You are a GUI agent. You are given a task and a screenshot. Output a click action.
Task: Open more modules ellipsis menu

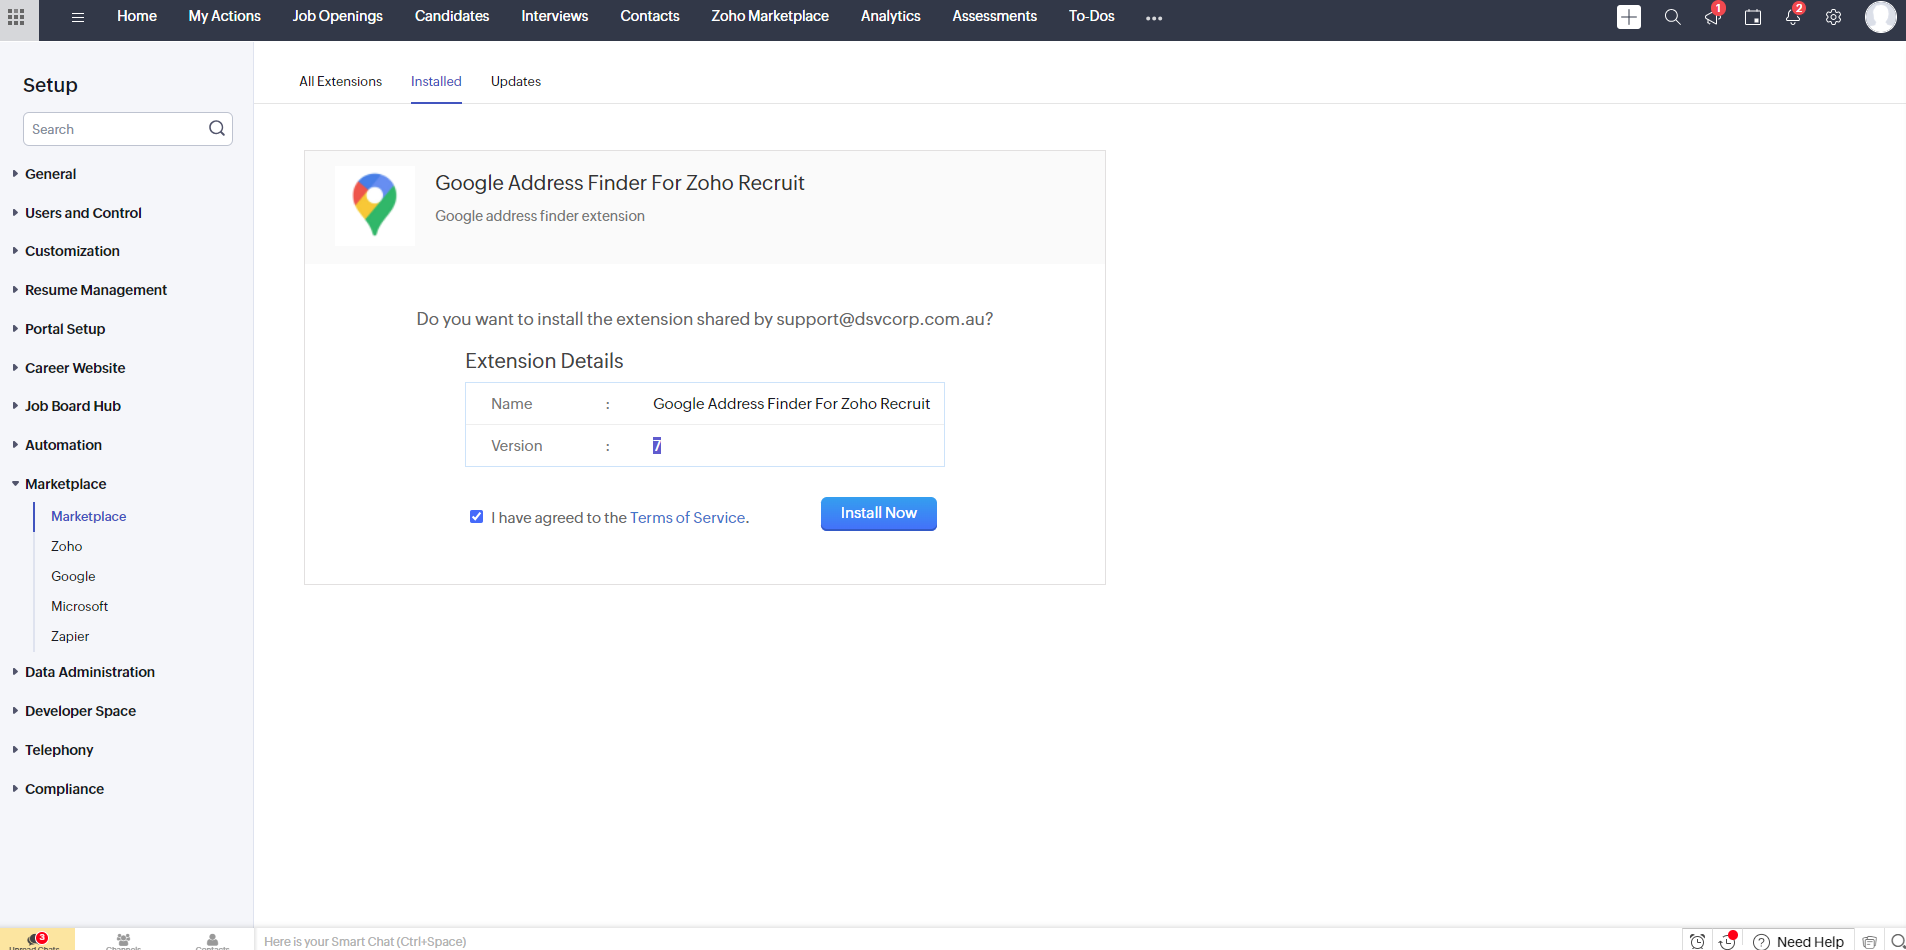[1154, 18]
